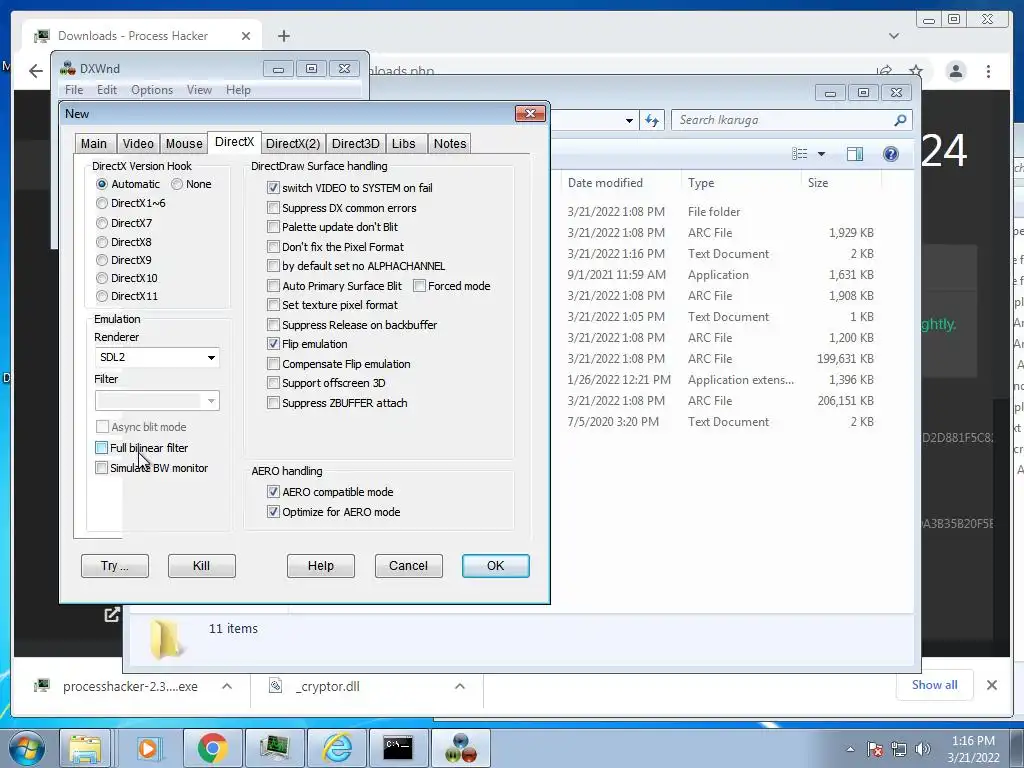Switch to the Direct3D tab

(x=355, y=144)
